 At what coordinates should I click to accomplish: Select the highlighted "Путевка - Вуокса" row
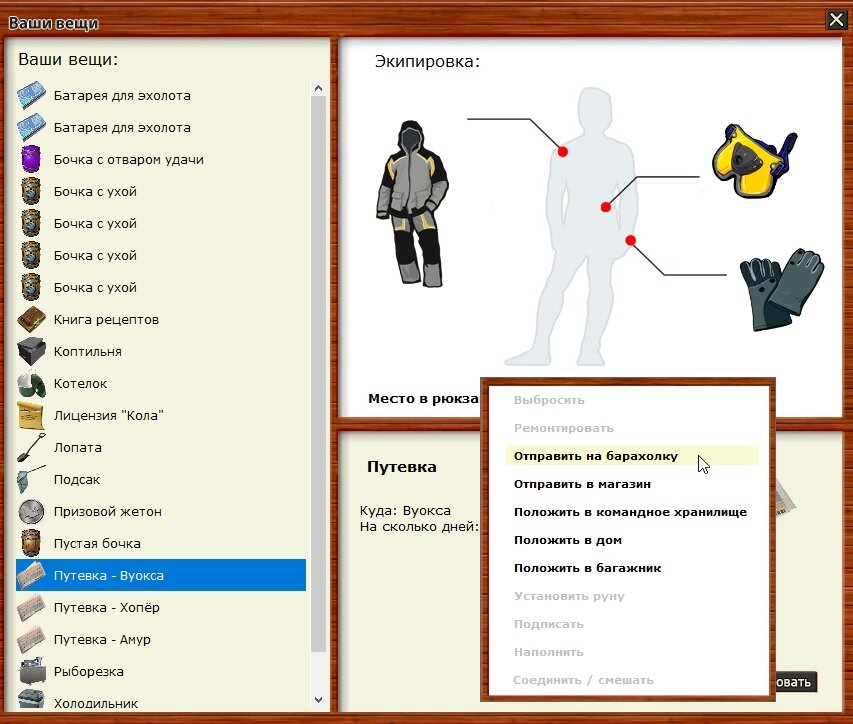point(161,575)
